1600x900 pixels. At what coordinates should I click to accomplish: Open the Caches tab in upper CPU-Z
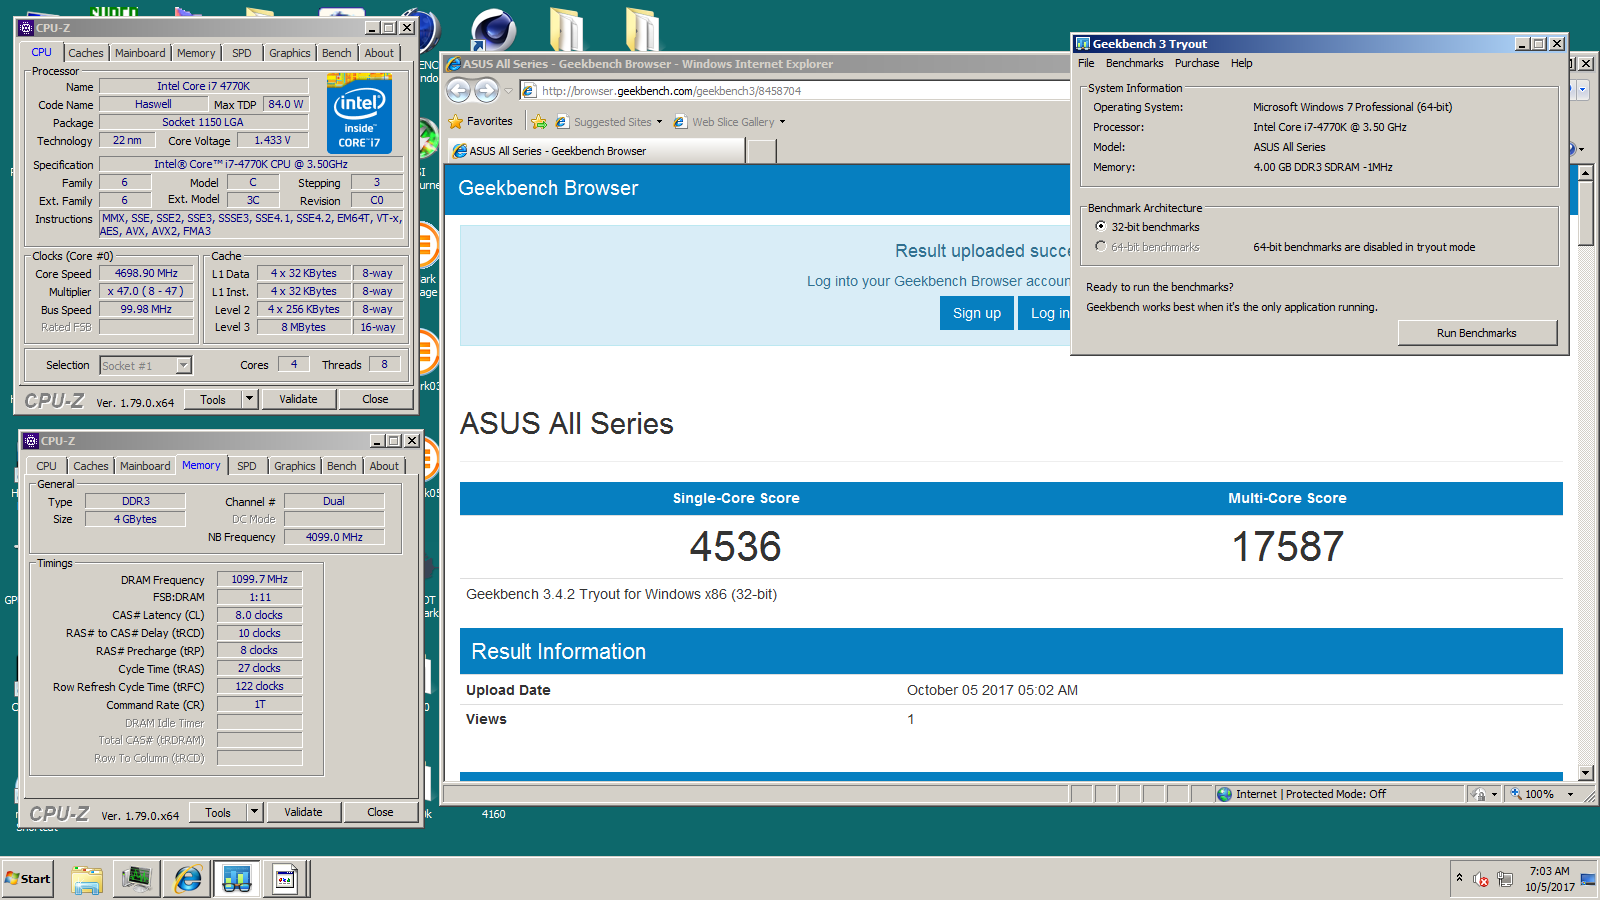coord(86,54)
